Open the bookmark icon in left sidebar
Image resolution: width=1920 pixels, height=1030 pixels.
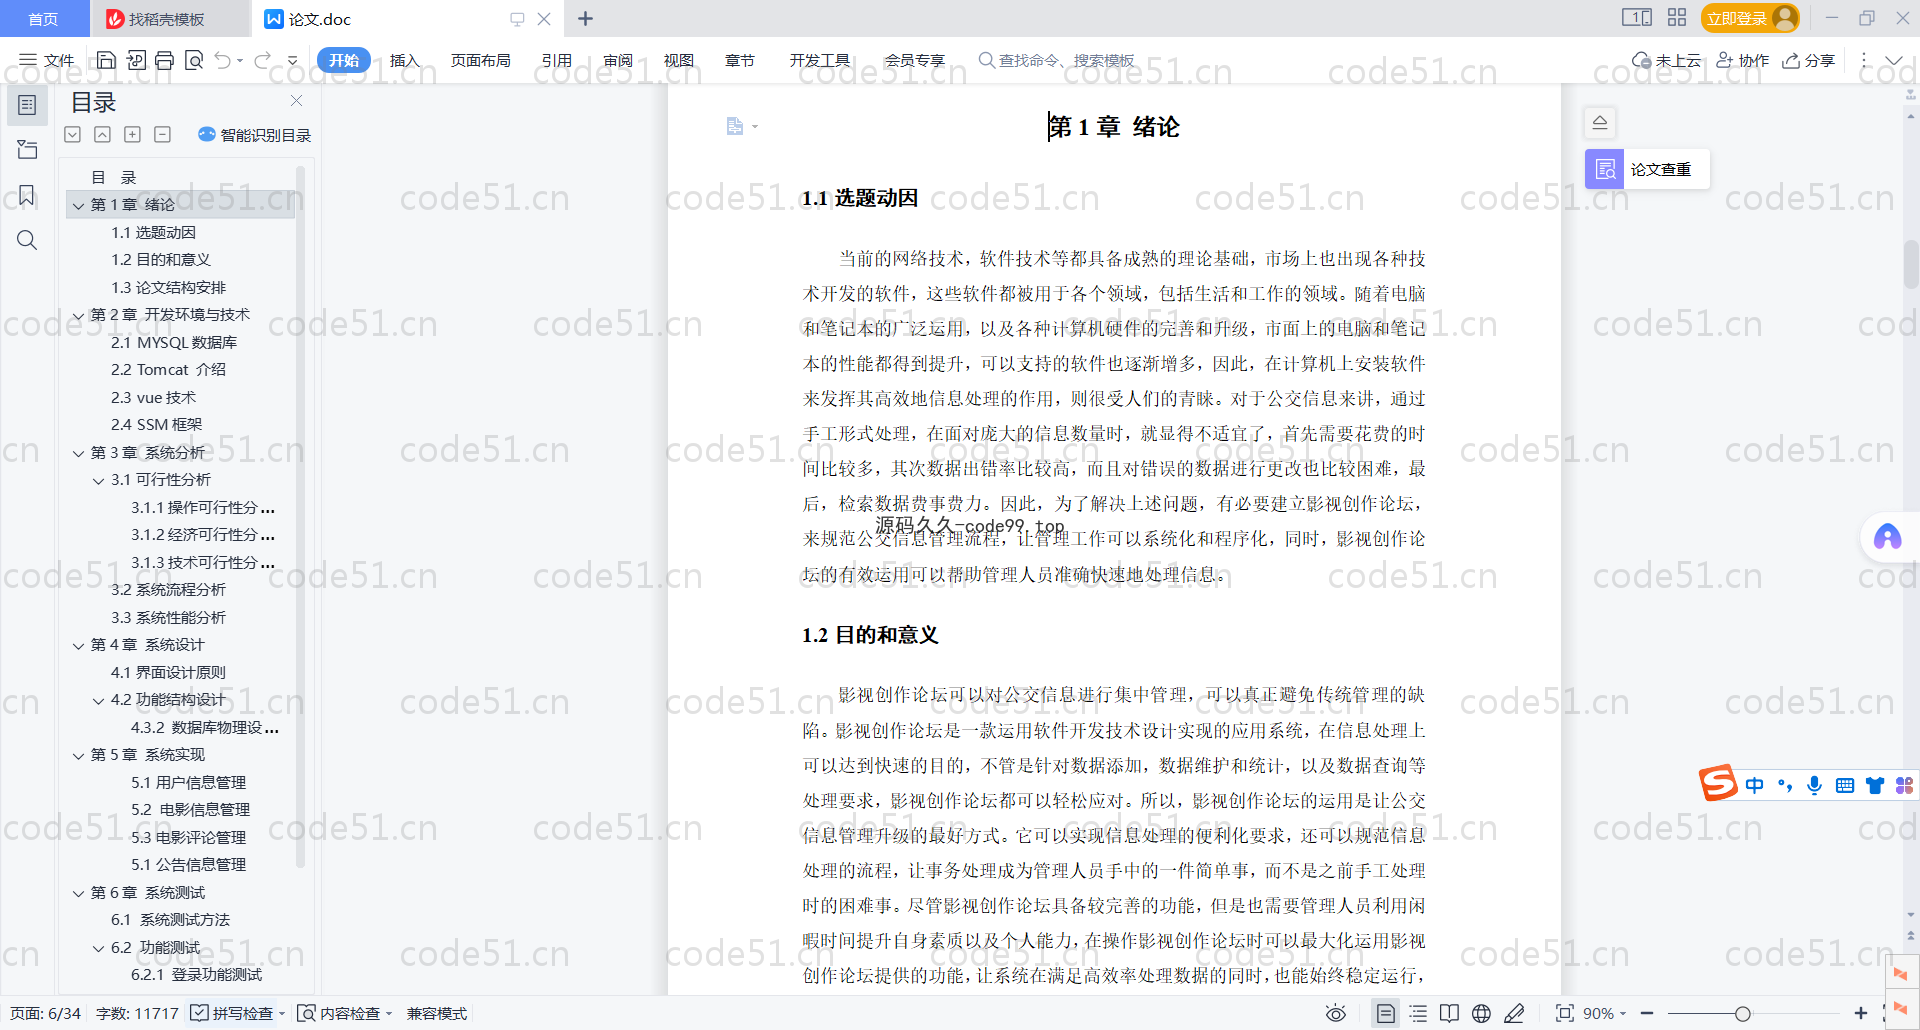click(27, 195)
